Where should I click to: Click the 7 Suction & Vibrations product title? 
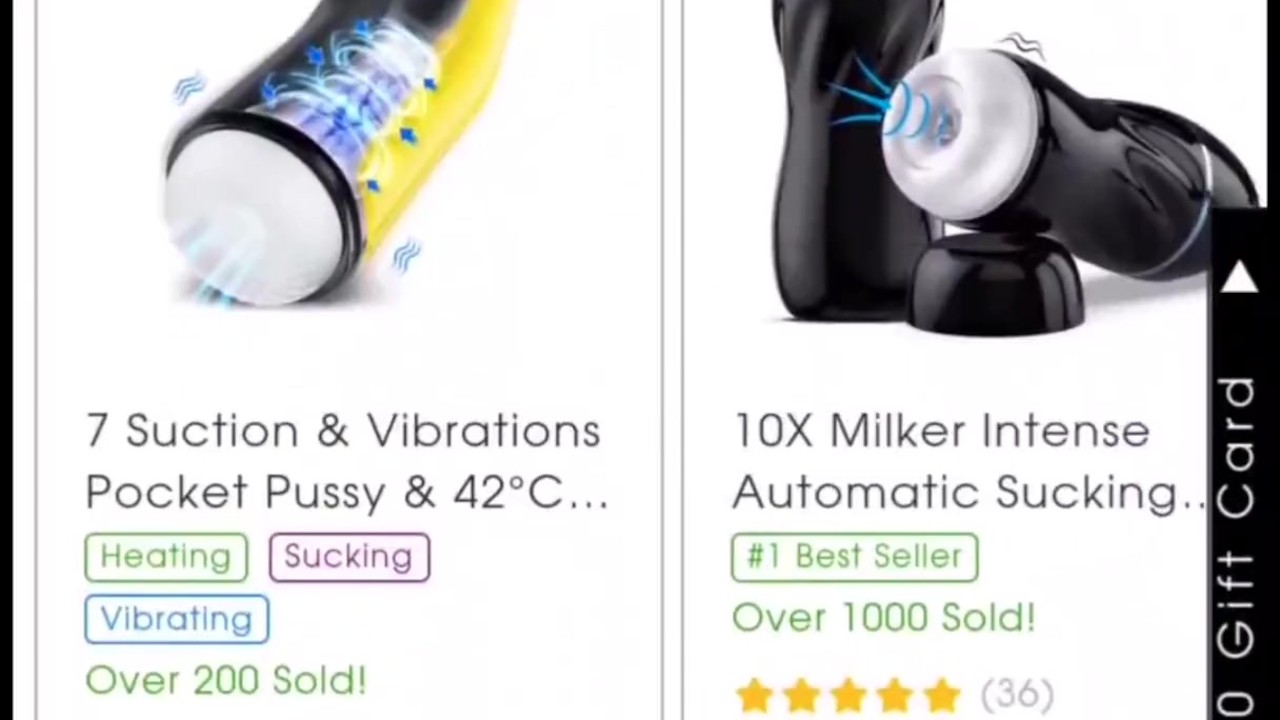347,461
